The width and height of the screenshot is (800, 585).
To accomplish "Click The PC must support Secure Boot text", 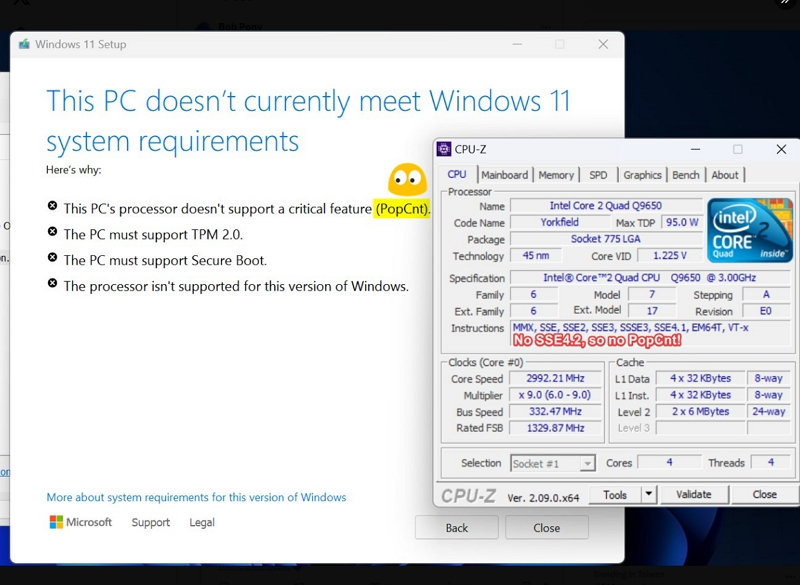I will [165, 260].
